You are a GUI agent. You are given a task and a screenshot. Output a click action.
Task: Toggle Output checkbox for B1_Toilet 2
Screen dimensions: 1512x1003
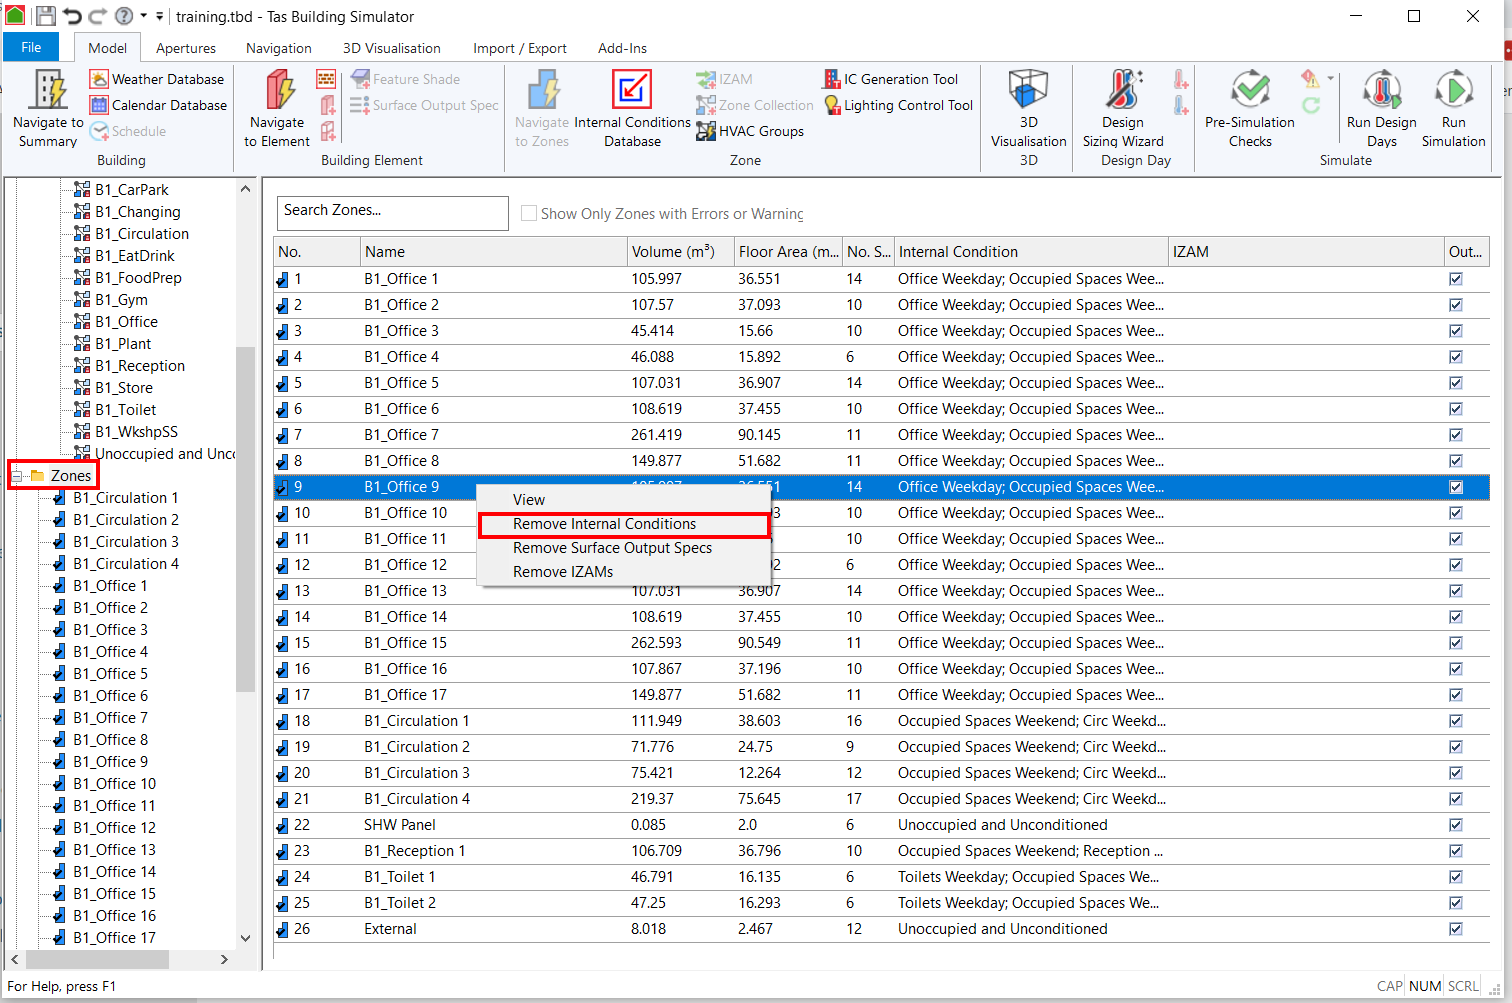[1456, 903]
